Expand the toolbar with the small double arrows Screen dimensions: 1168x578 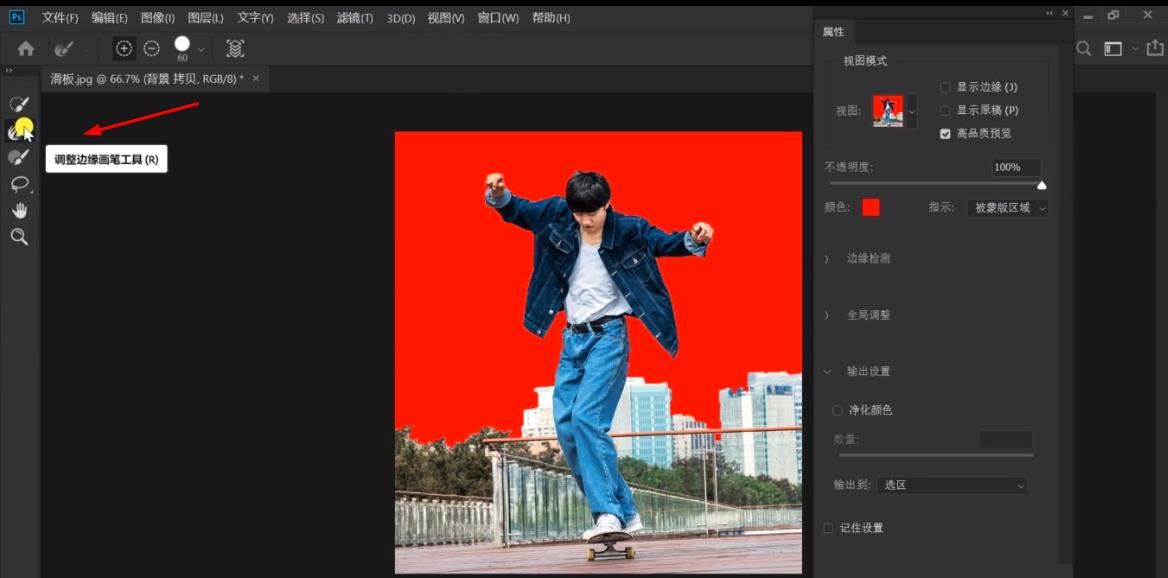point(9,70)
